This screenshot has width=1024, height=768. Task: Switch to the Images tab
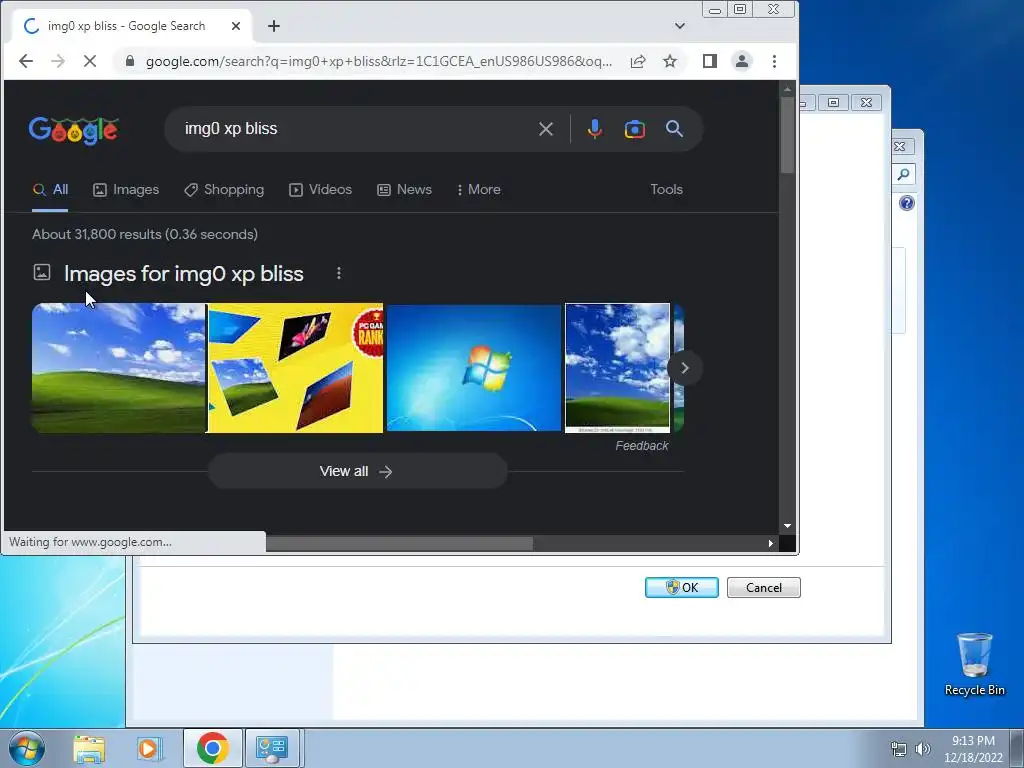(126, 189)
